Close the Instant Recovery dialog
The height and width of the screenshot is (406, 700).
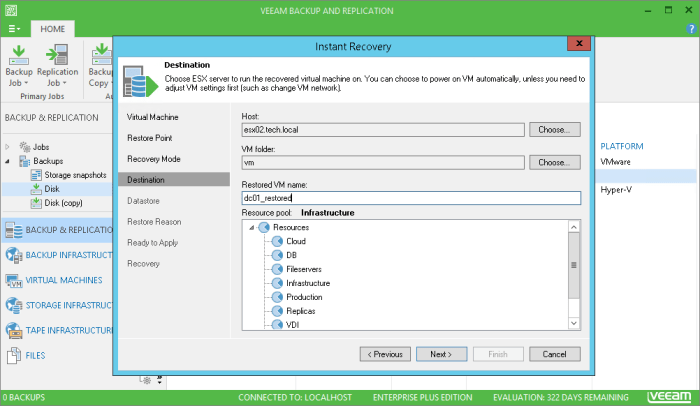pos(579,43)
